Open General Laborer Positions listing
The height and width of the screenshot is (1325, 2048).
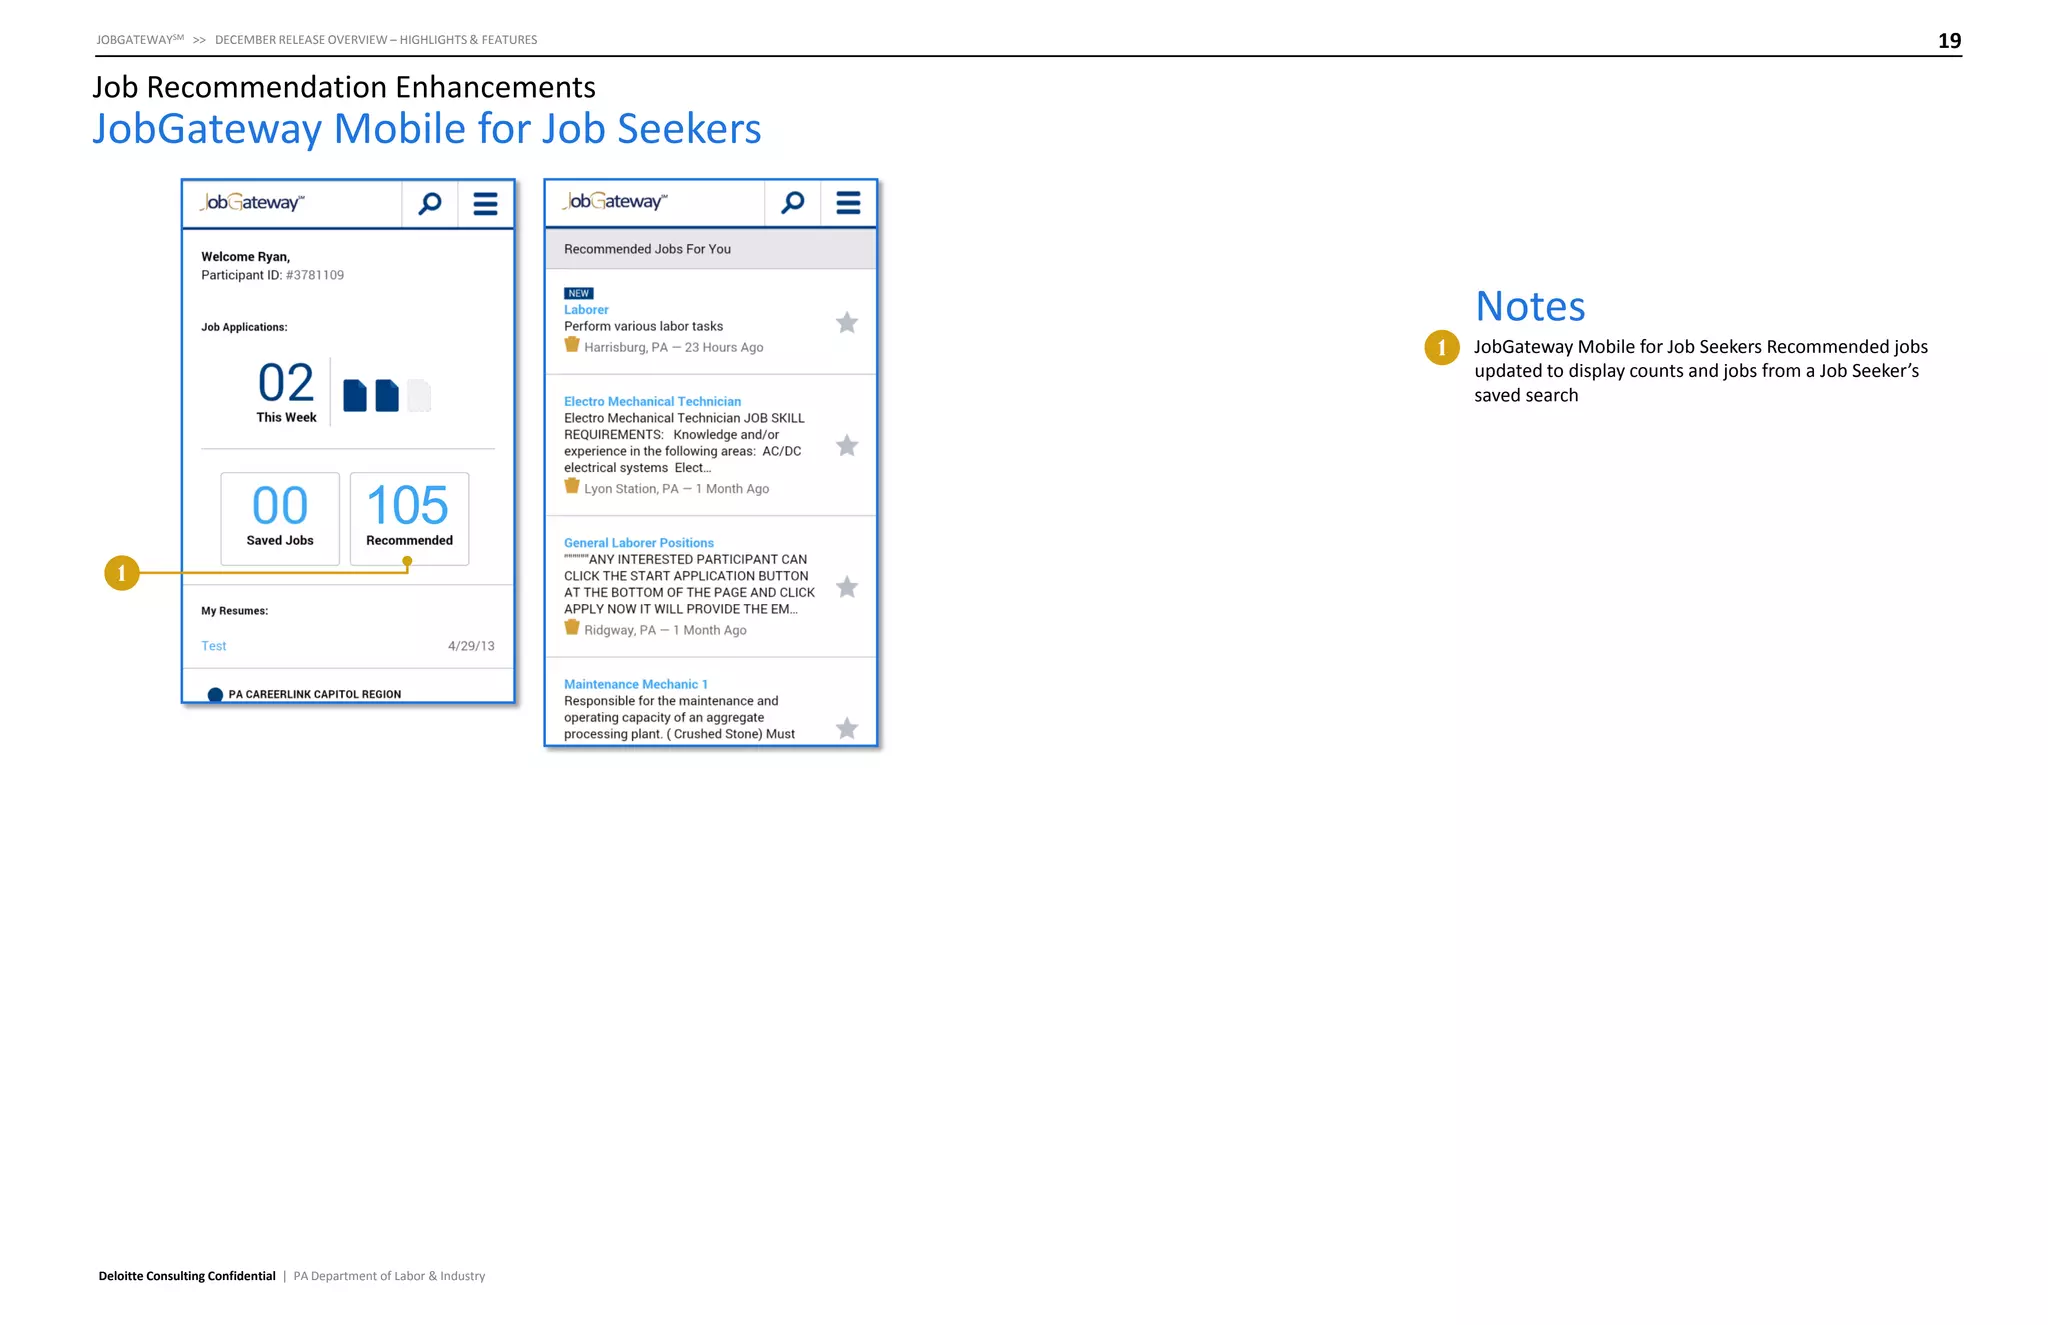coord(639,543)
